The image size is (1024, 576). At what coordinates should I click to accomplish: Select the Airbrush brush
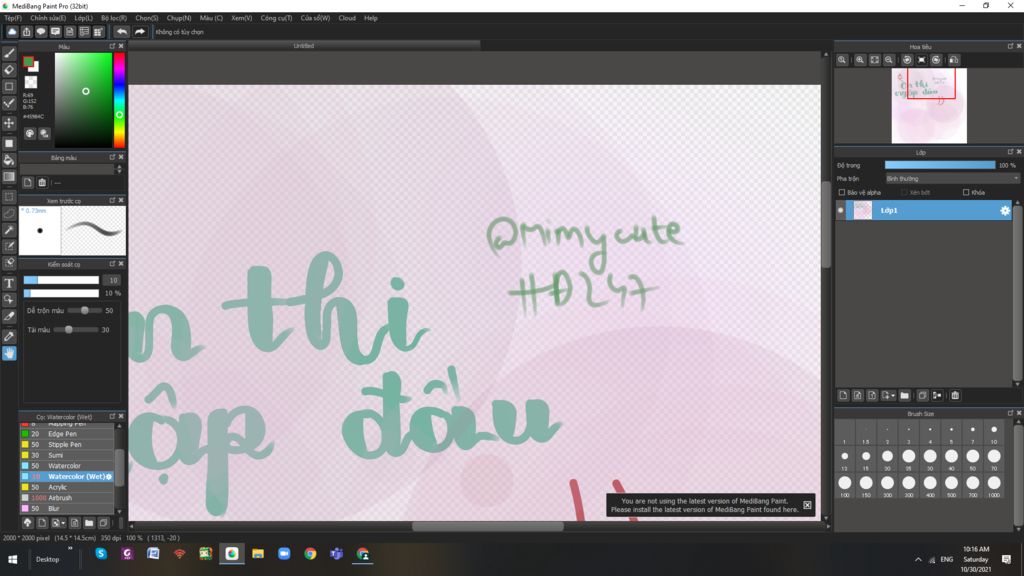(67, 498)
